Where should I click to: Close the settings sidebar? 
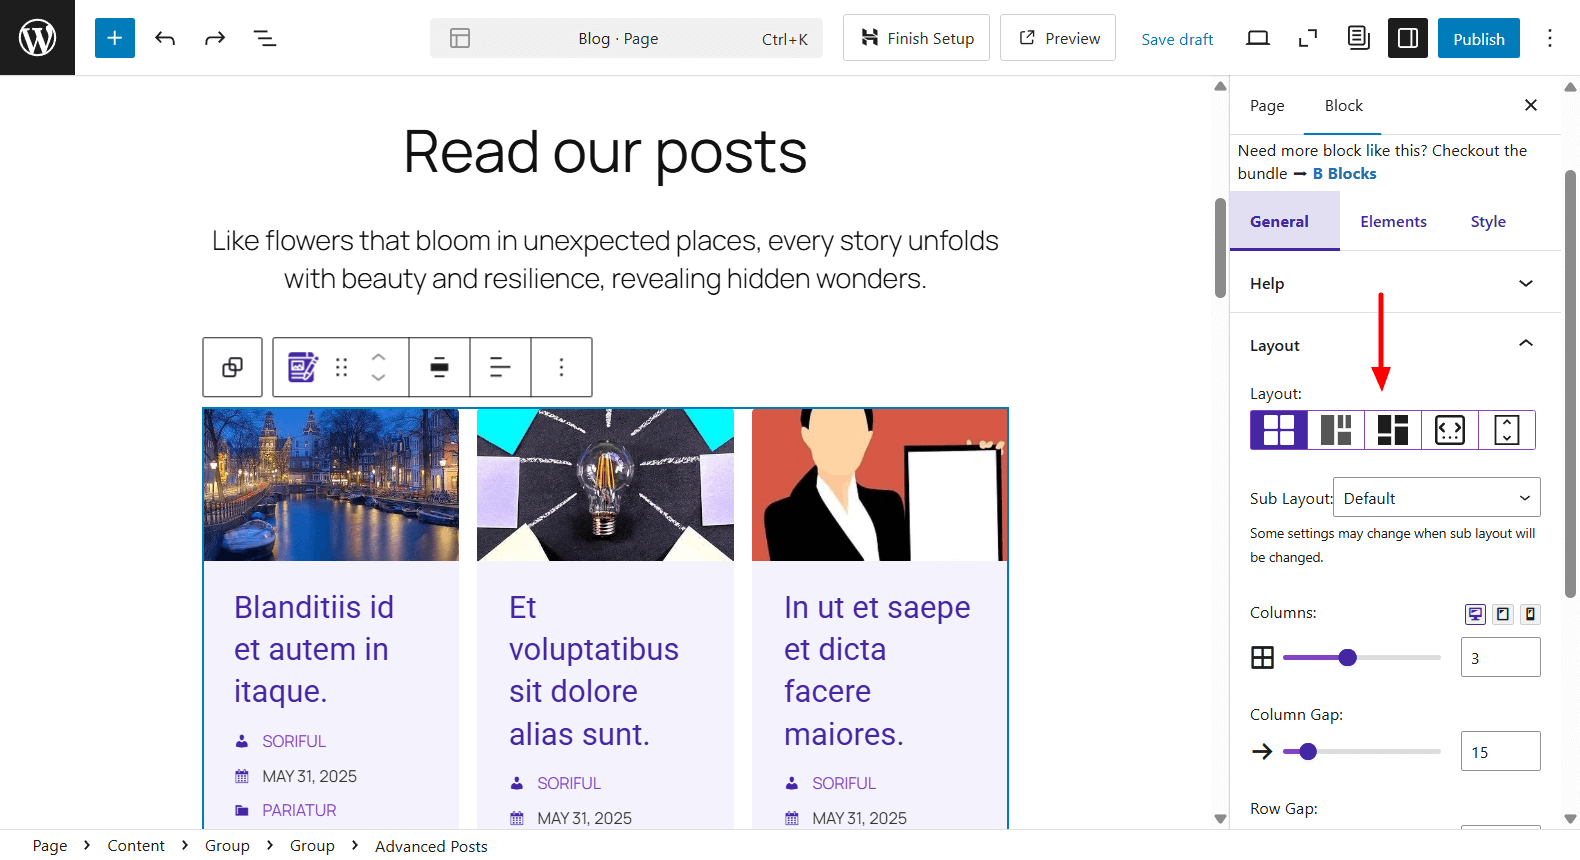1530,105
